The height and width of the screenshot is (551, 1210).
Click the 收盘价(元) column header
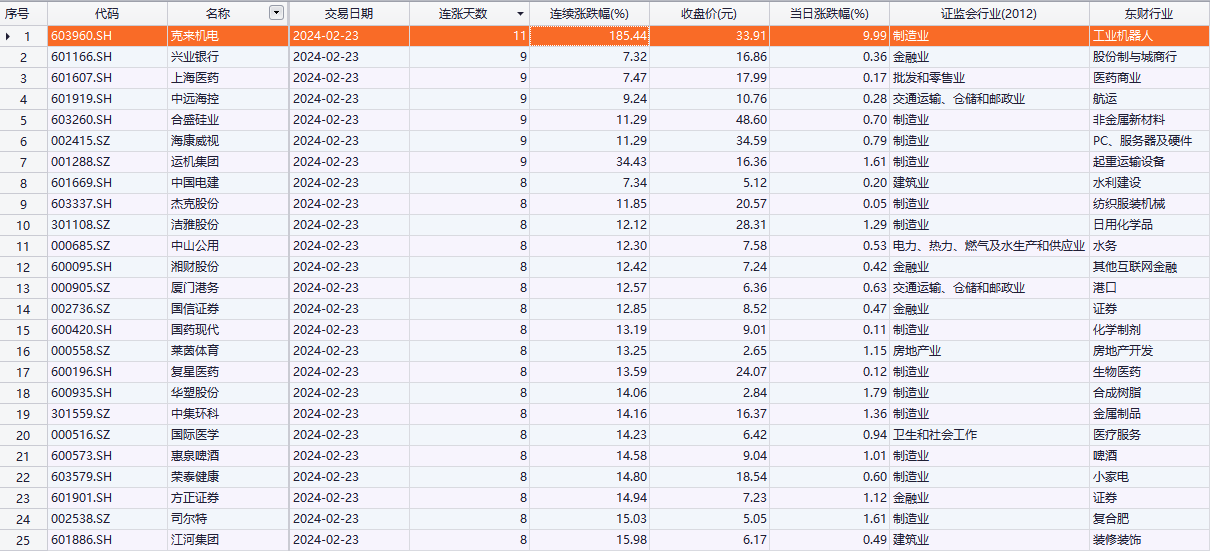tap(708, 14)
